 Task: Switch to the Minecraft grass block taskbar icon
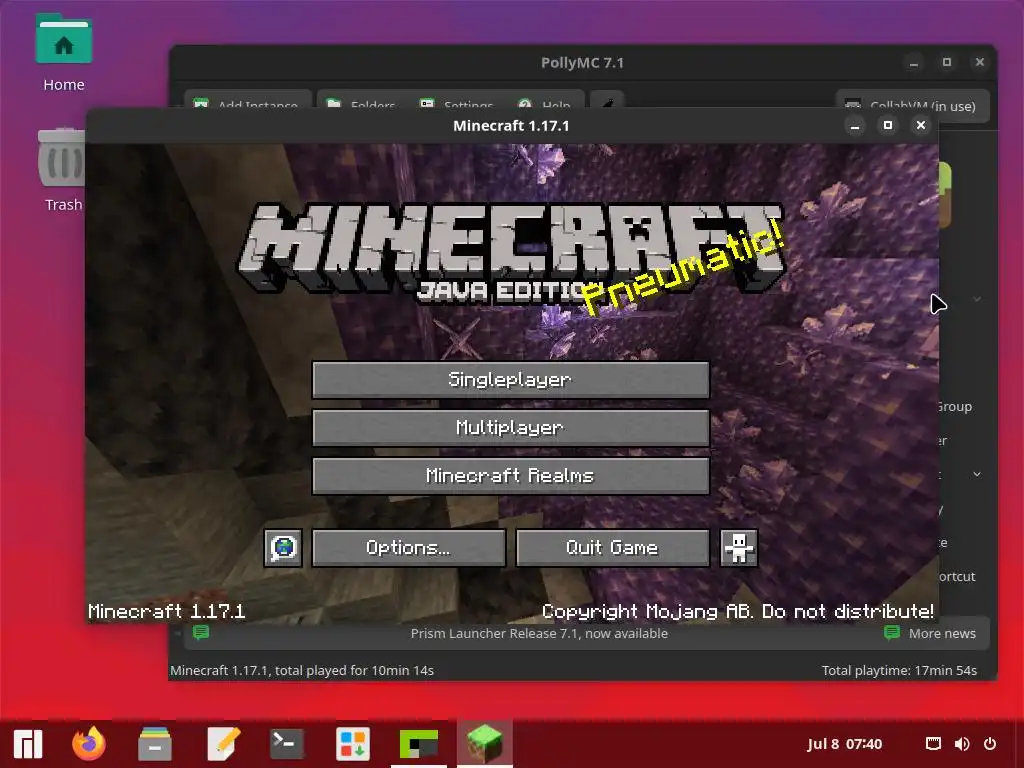pos(485,744)
